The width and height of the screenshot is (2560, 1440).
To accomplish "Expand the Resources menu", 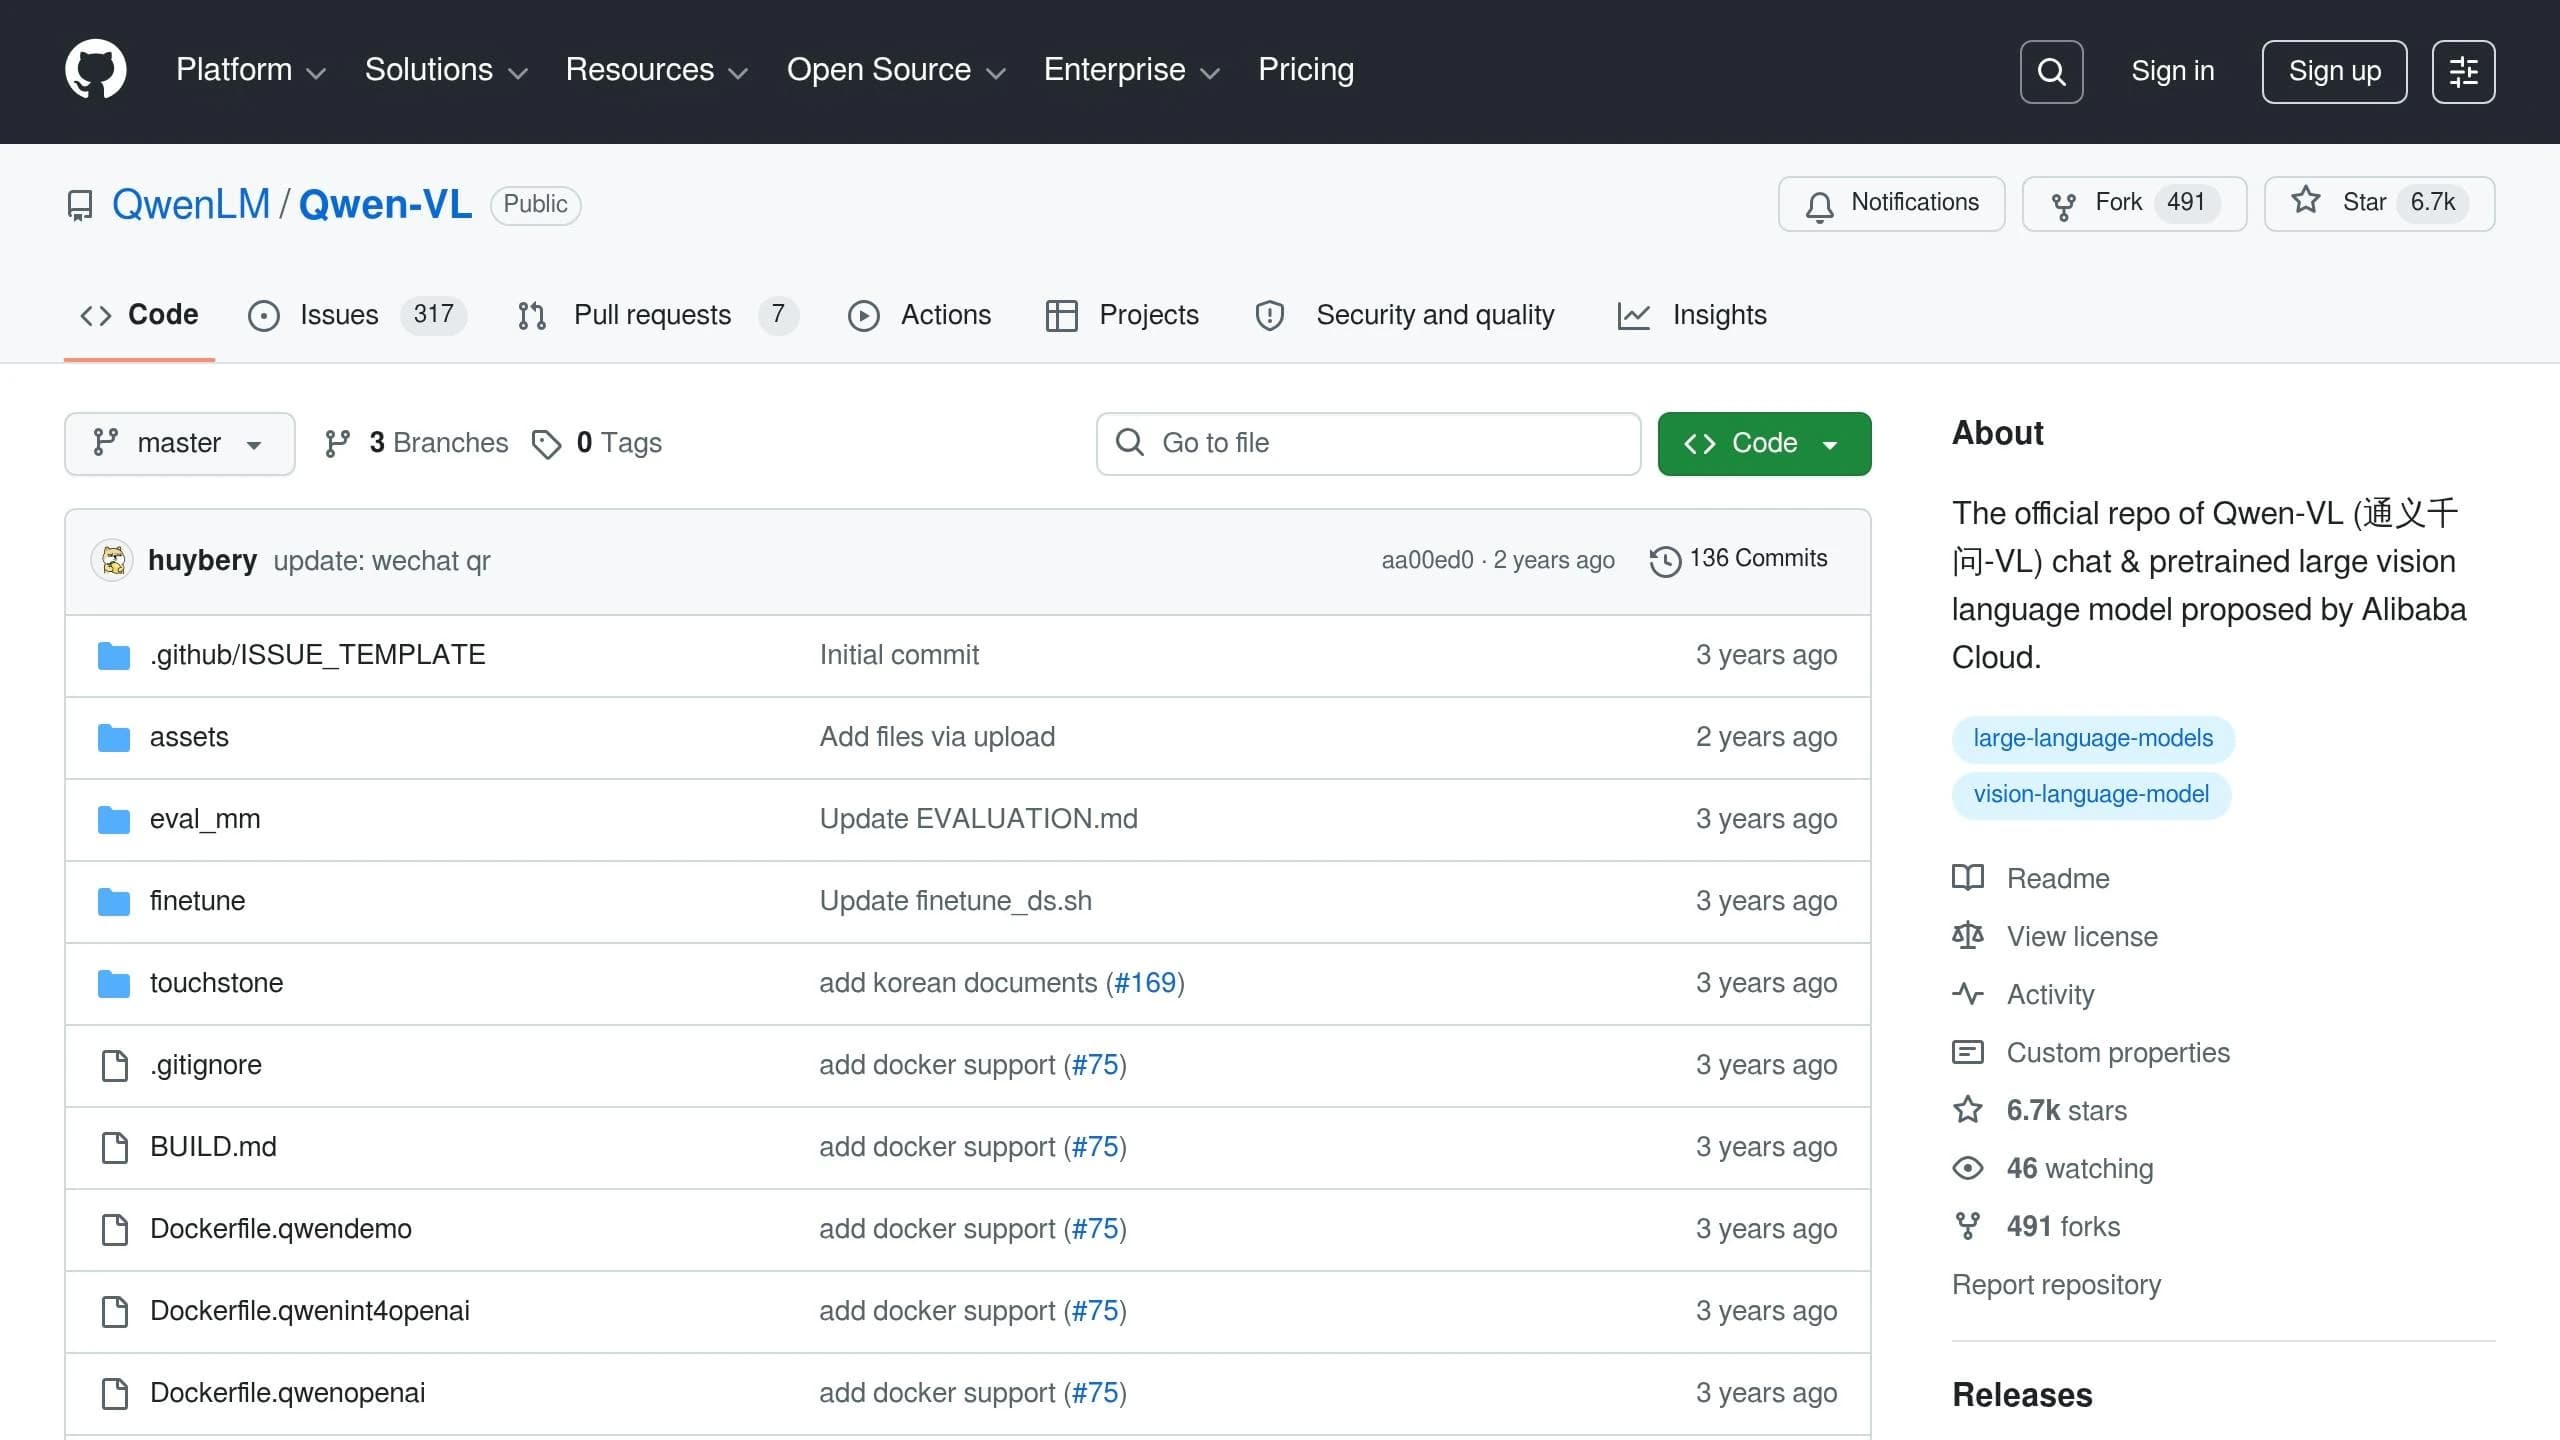I will pos(657,70).
